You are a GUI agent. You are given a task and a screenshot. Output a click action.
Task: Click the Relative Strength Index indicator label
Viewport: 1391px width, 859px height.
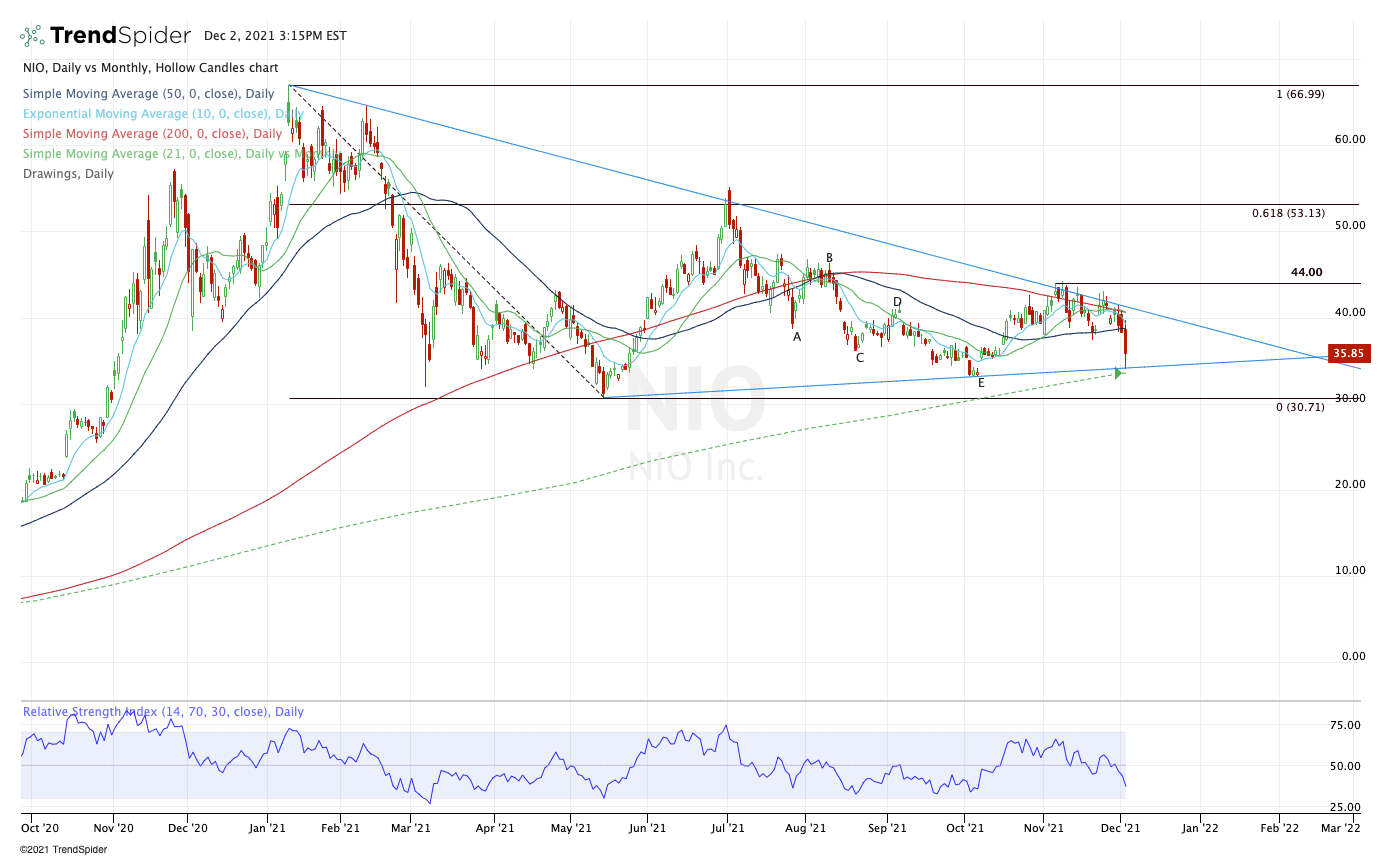[163, 712]
